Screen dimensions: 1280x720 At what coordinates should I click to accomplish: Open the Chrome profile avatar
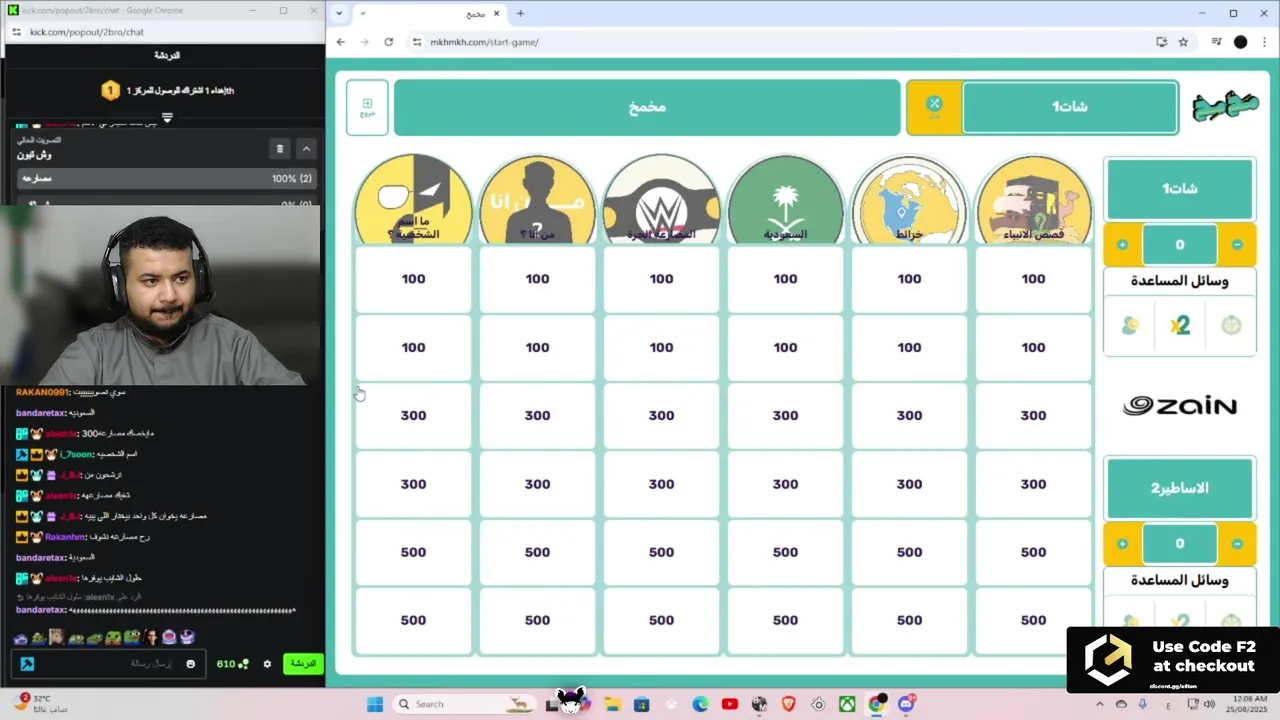(x=1240, y=42)
